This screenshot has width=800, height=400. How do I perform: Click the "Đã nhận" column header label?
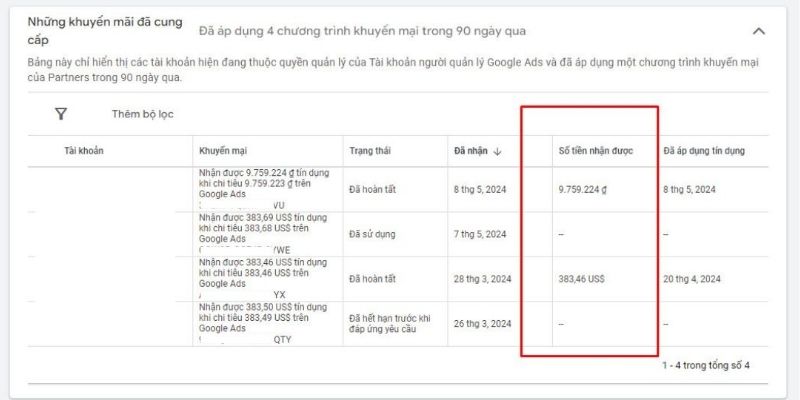[x=470, y=151]
